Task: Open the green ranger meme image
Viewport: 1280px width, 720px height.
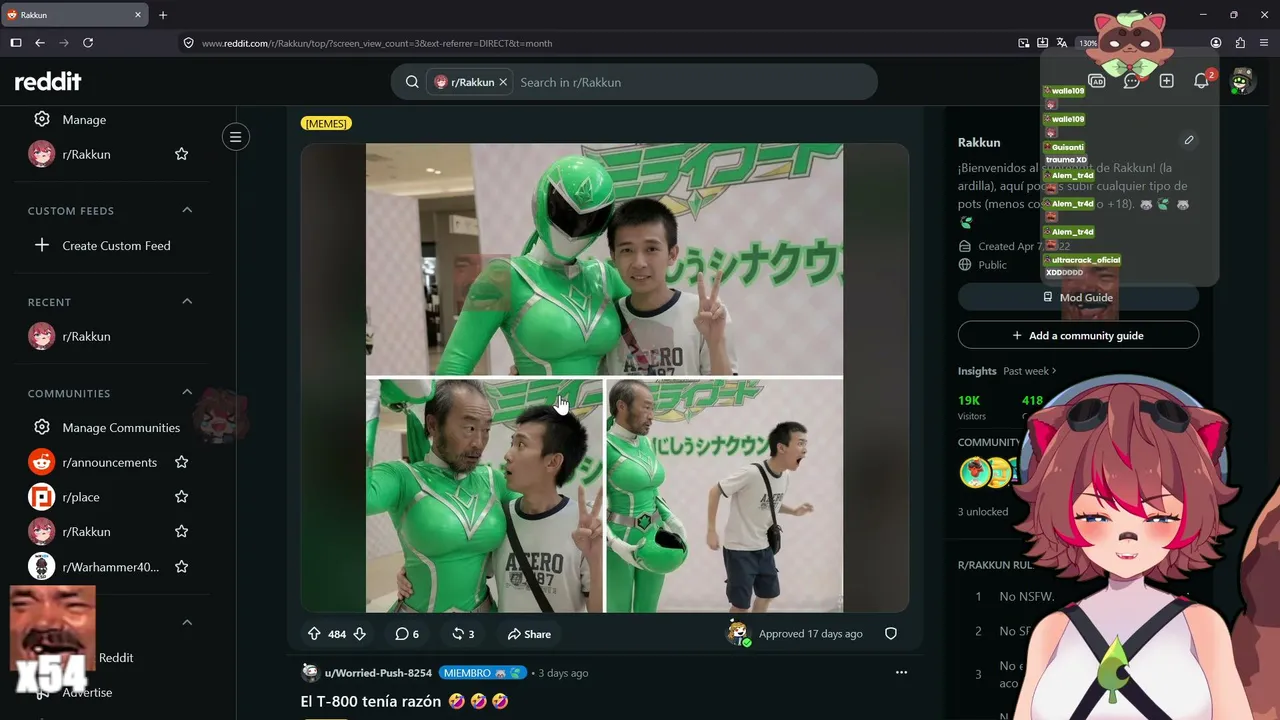Action: tap(604, 378)
